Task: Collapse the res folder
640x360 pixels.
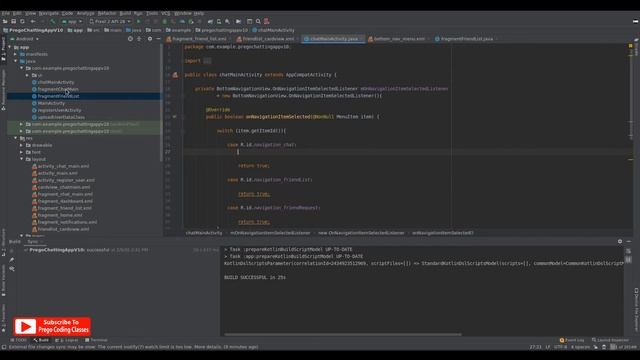Action: [16, 138]
